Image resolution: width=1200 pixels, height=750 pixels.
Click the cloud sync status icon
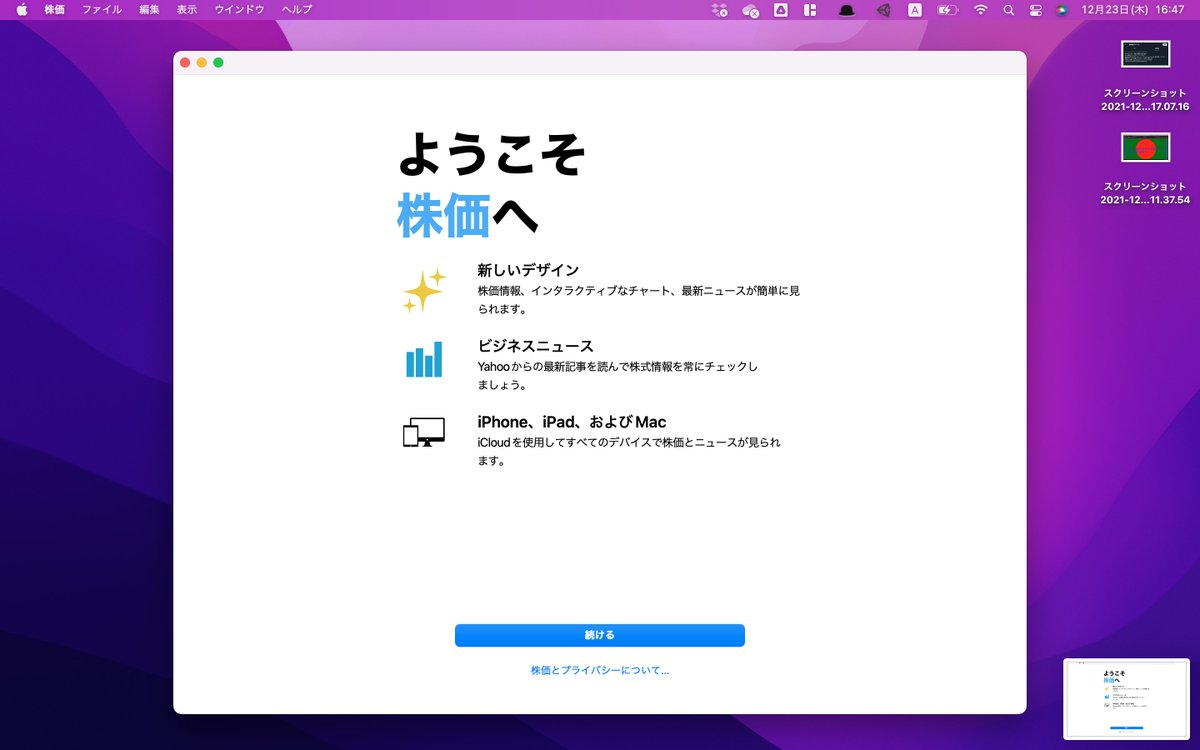(x=751, y=9)
